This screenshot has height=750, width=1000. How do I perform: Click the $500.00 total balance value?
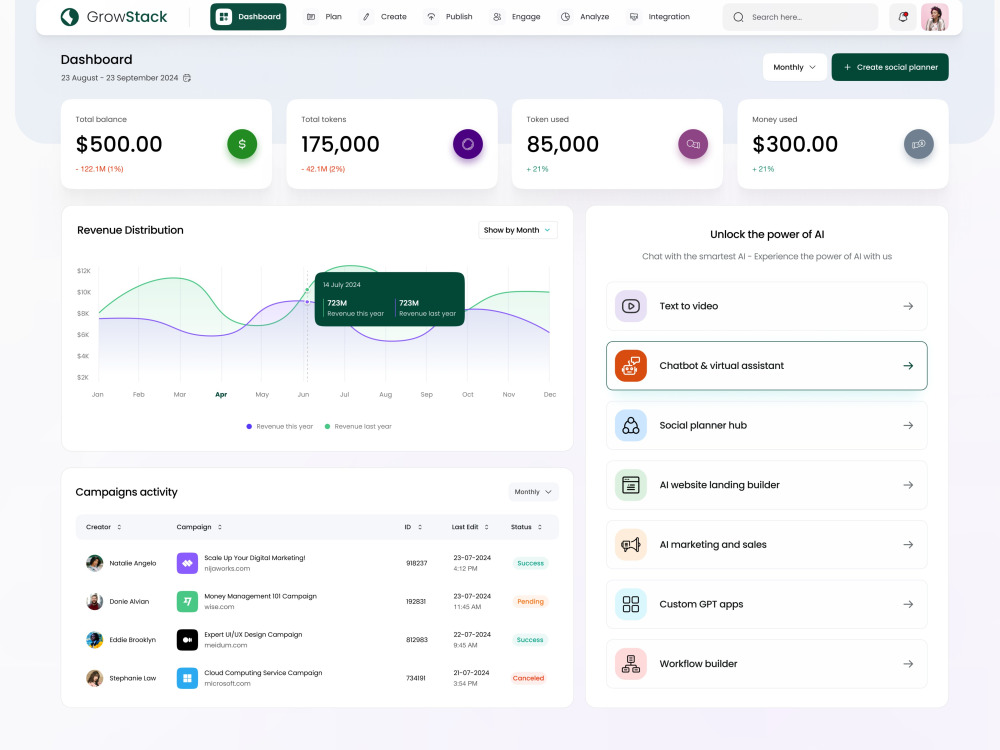(119, 144)
